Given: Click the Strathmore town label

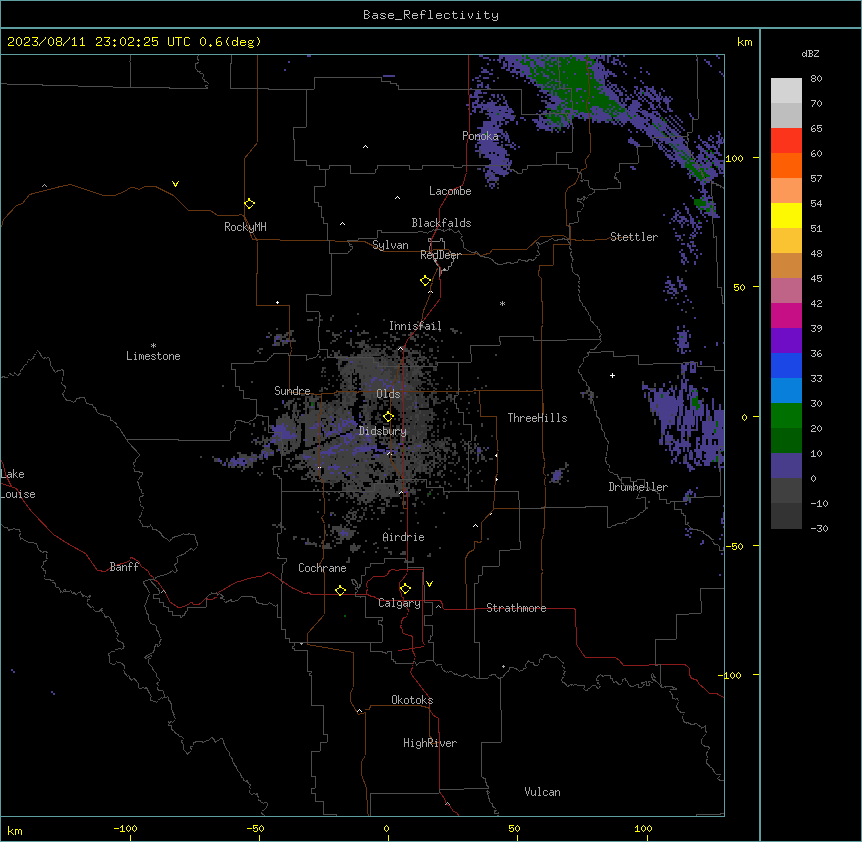Looking at the screenshot, I should (516, 608).
